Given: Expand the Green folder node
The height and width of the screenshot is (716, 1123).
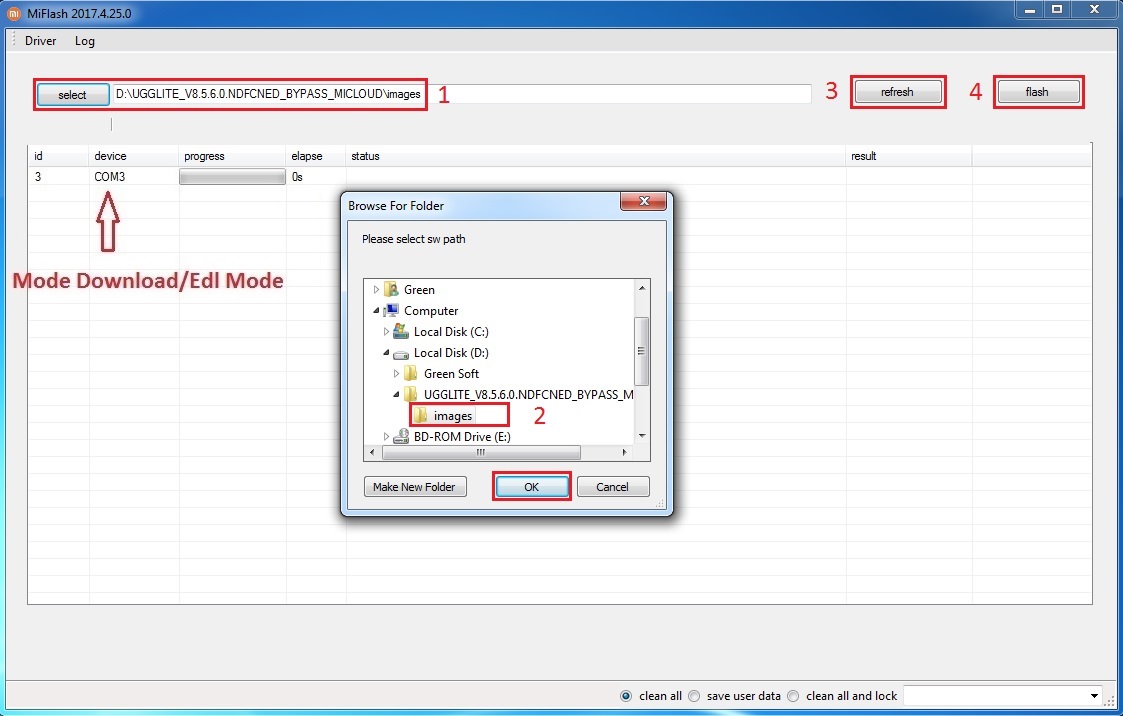Looking at the screenshot, I should (376, 290).
